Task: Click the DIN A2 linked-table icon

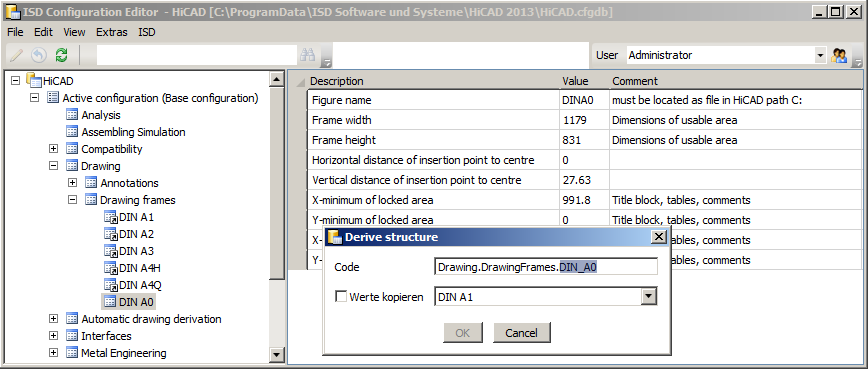Action: click(111, 234)
